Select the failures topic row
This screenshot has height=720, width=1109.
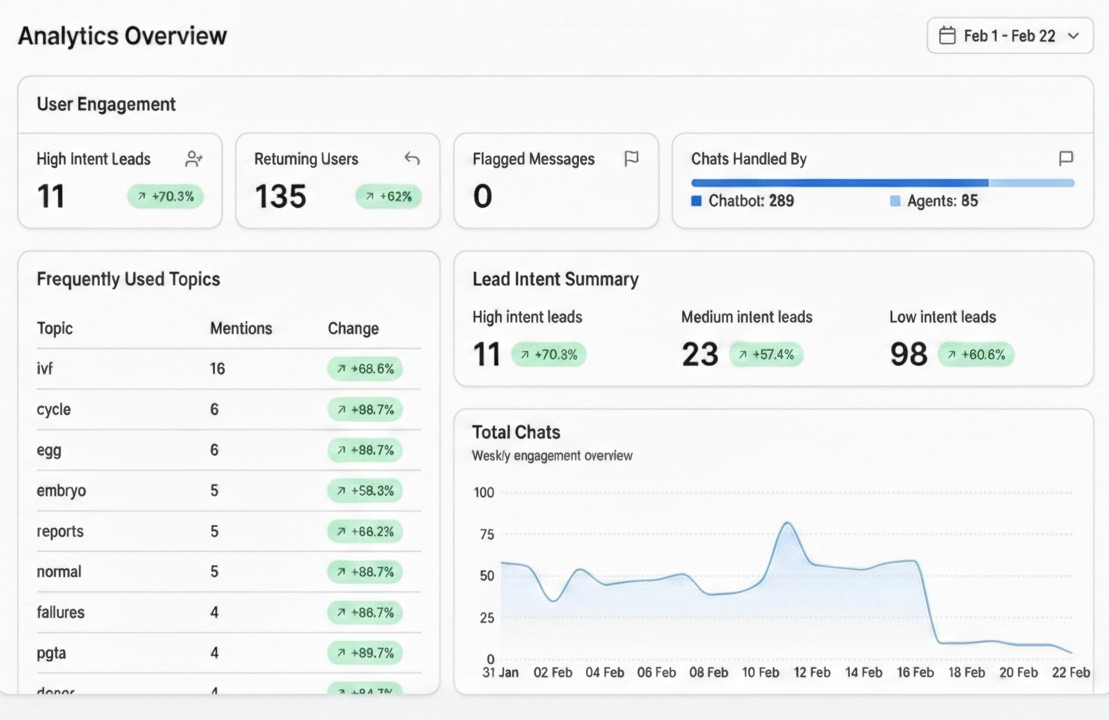[x=228, y=612]
